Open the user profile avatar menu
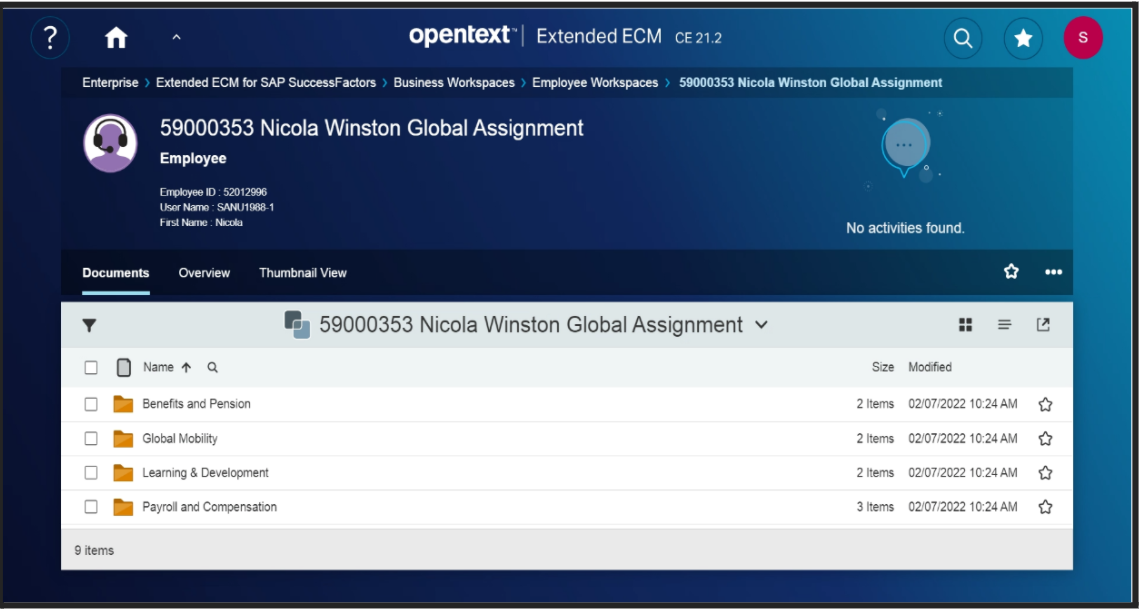This screenshot has height=611, width=1141. pos(1083,38)
